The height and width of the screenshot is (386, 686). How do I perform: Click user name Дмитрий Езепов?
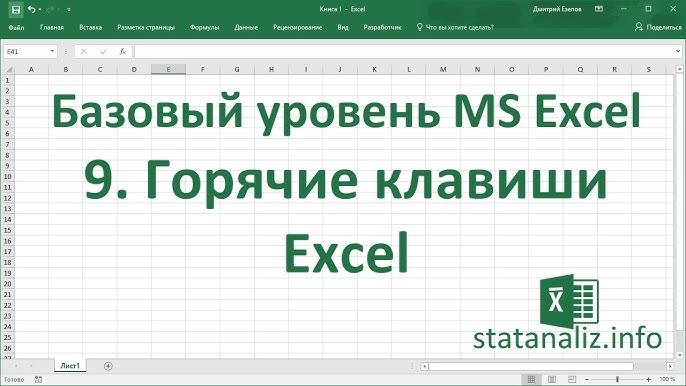tap(557, 9)
